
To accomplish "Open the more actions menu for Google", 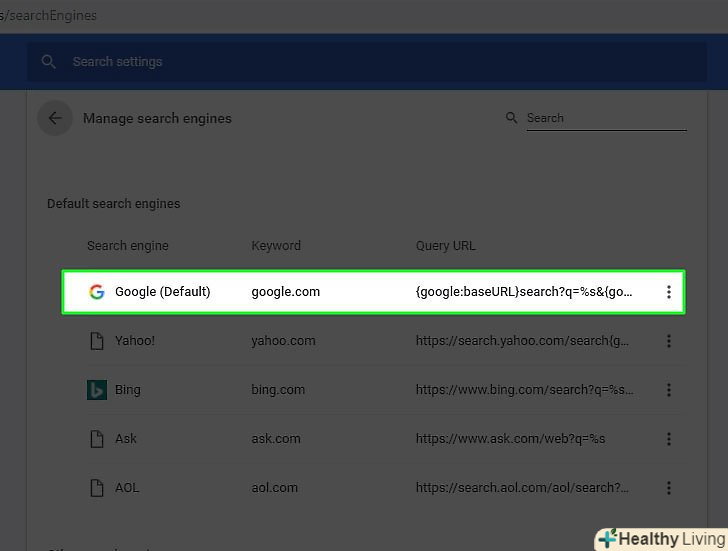I will pos(669,292).
